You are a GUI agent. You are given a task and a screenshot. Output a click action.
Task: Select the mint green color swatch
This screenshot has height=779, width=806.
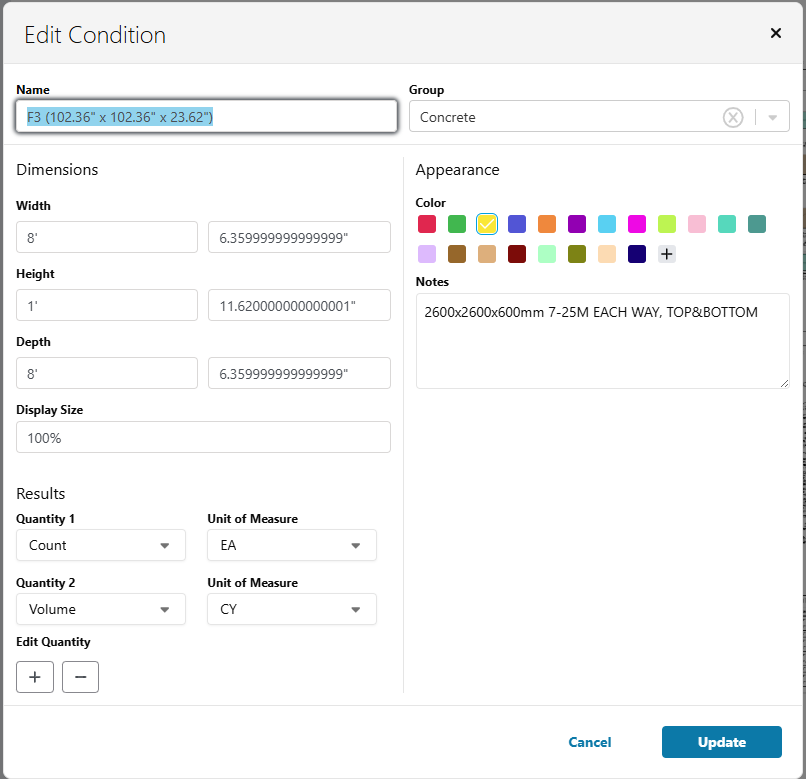pos(547,254)
